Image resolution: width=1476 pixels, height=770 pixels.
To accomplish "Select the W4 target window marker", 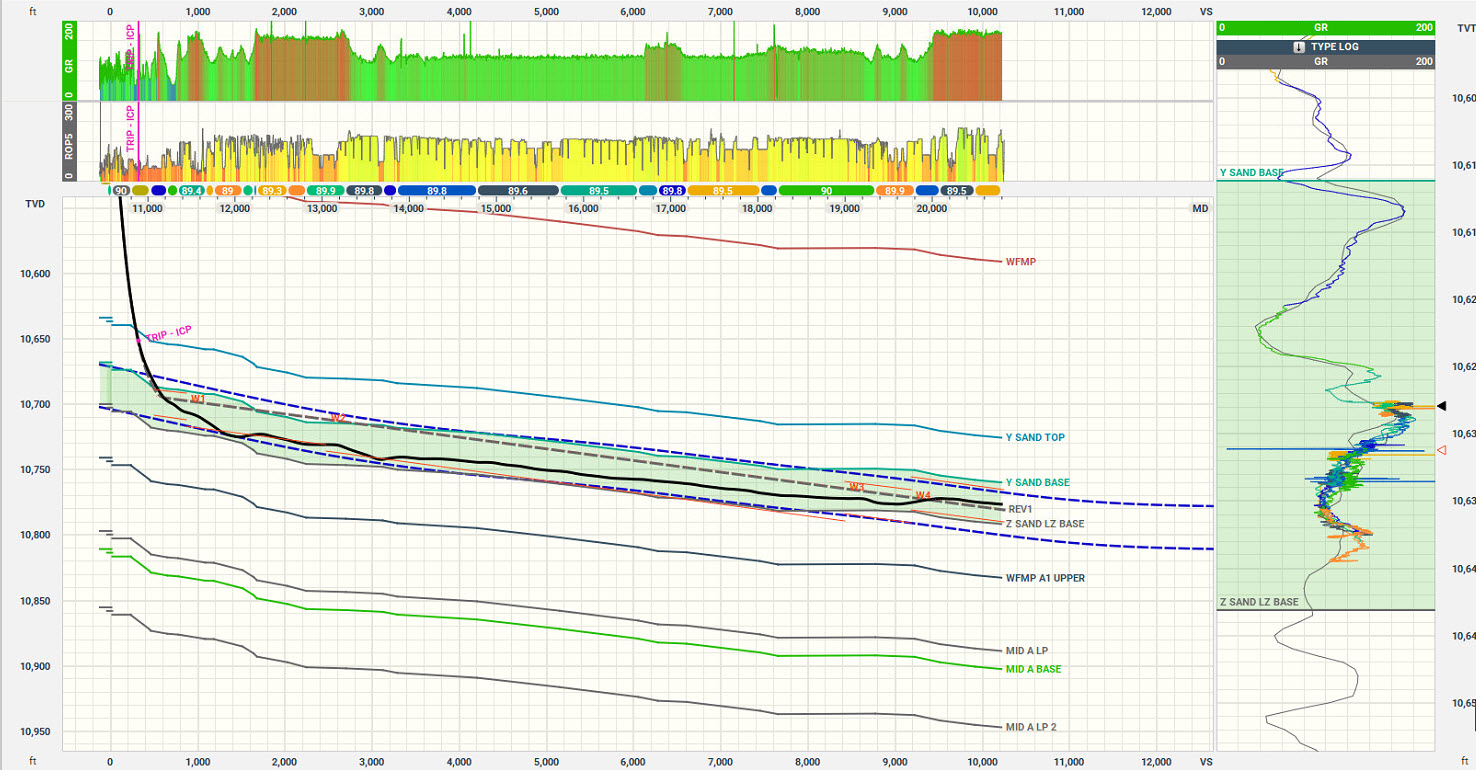I will point(922,495).
